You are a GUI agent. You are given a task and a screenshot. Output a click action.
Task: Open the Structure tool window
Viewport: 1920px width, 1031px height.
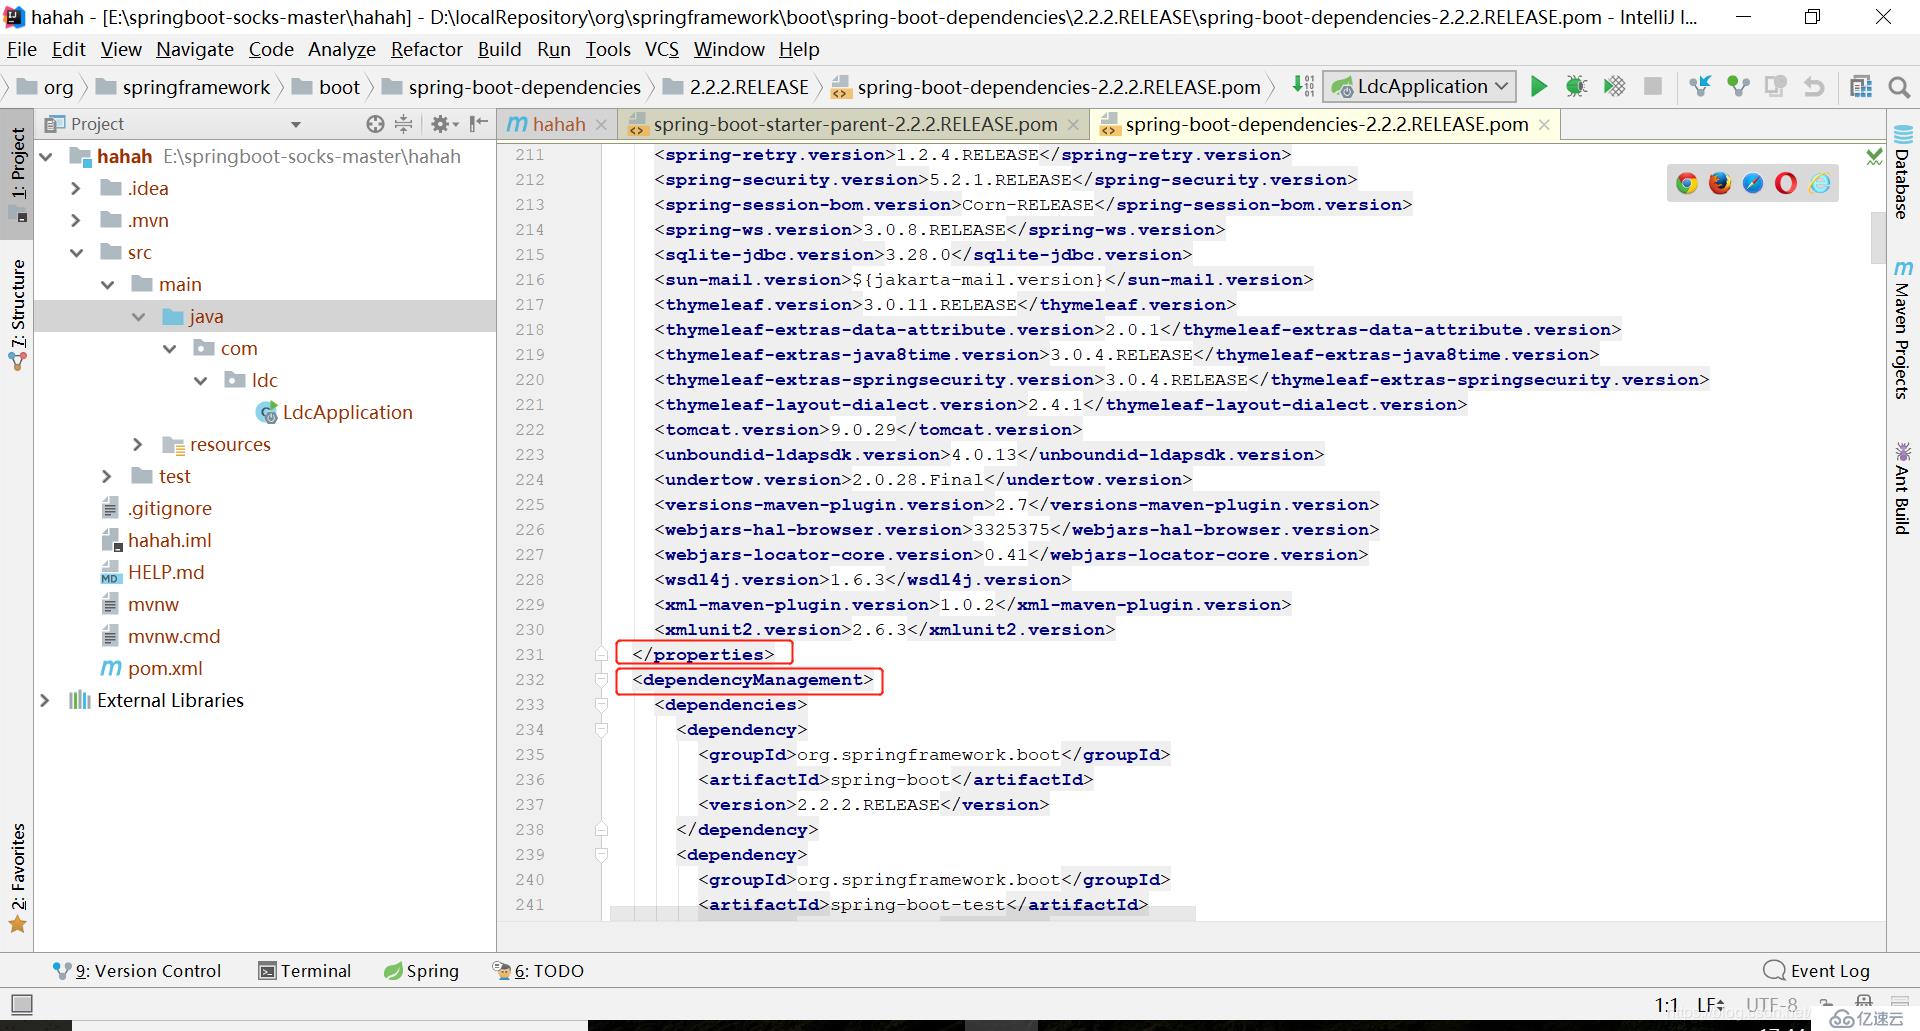click(17, 315)
